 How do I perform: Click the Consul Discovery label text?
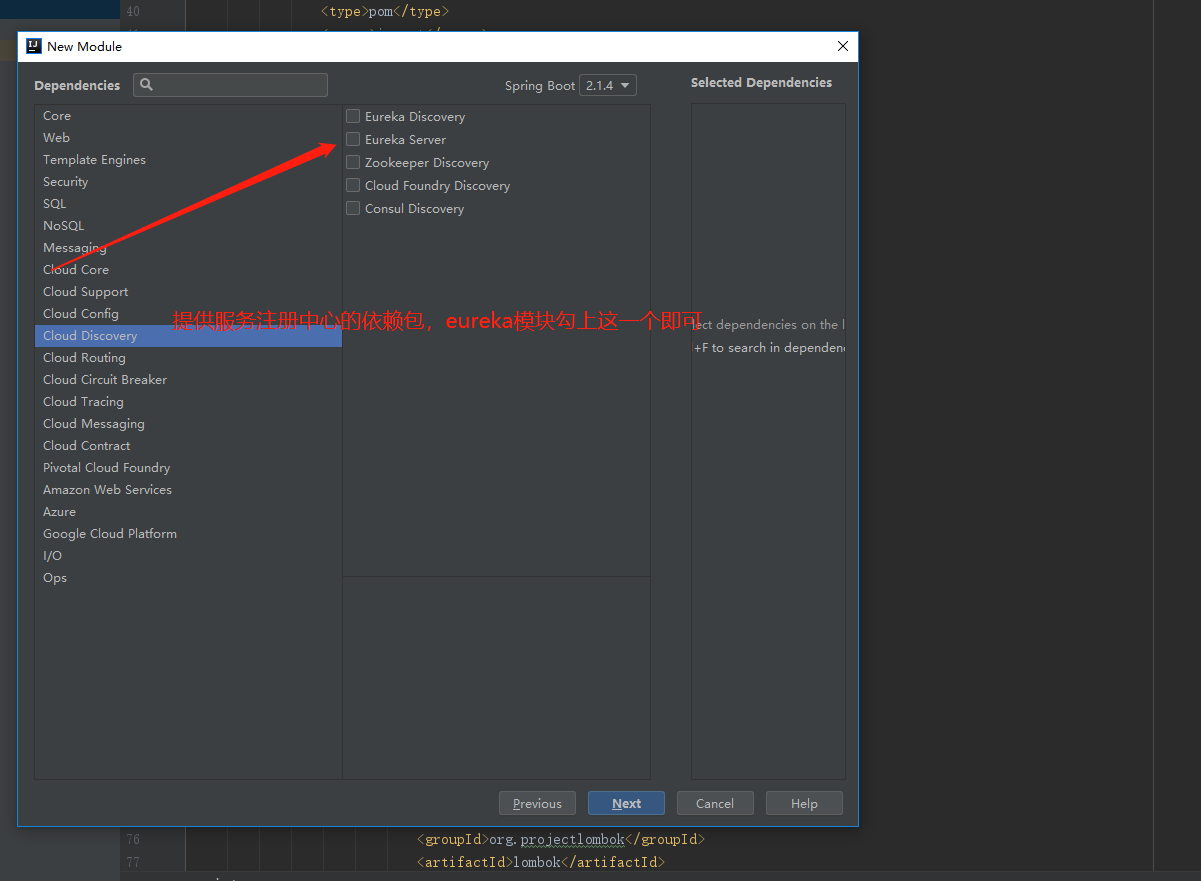414,208
